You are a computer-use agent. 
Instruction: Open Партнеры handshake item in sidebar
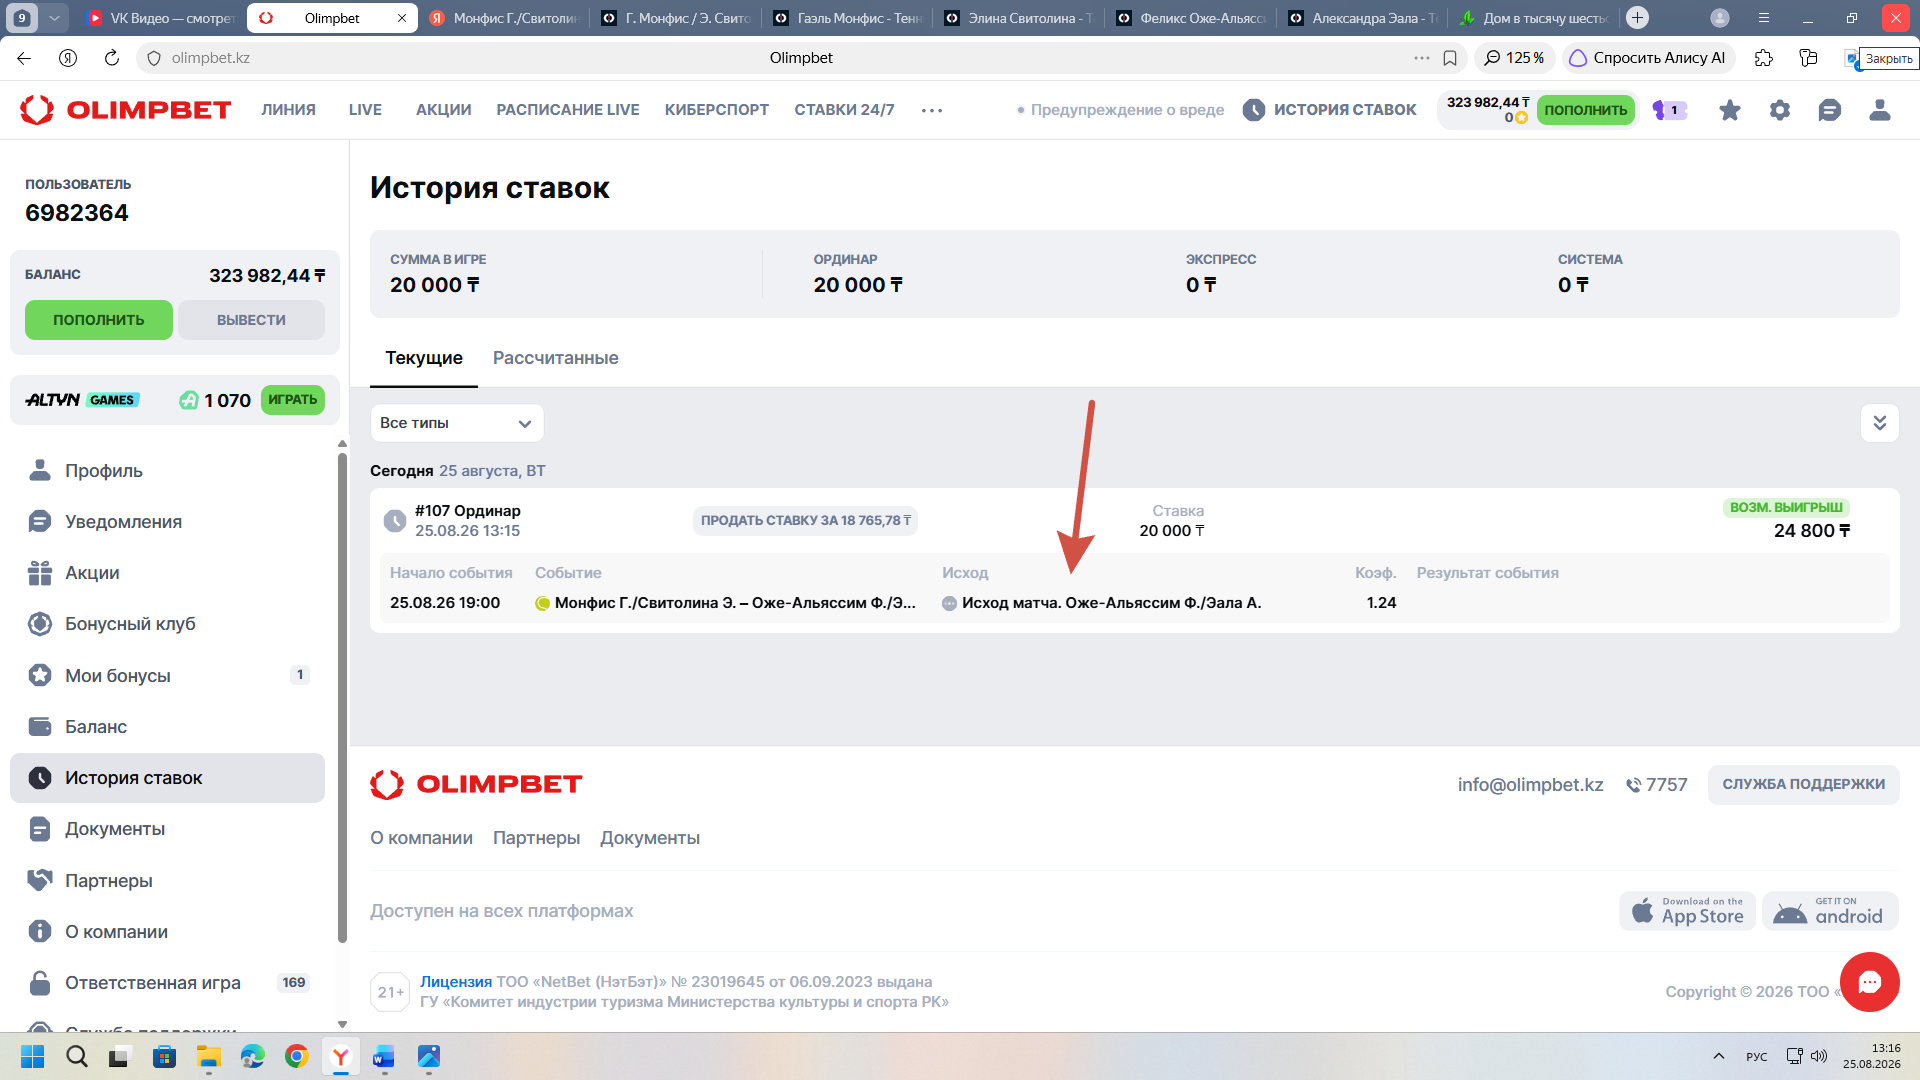(x=167, y=881)
